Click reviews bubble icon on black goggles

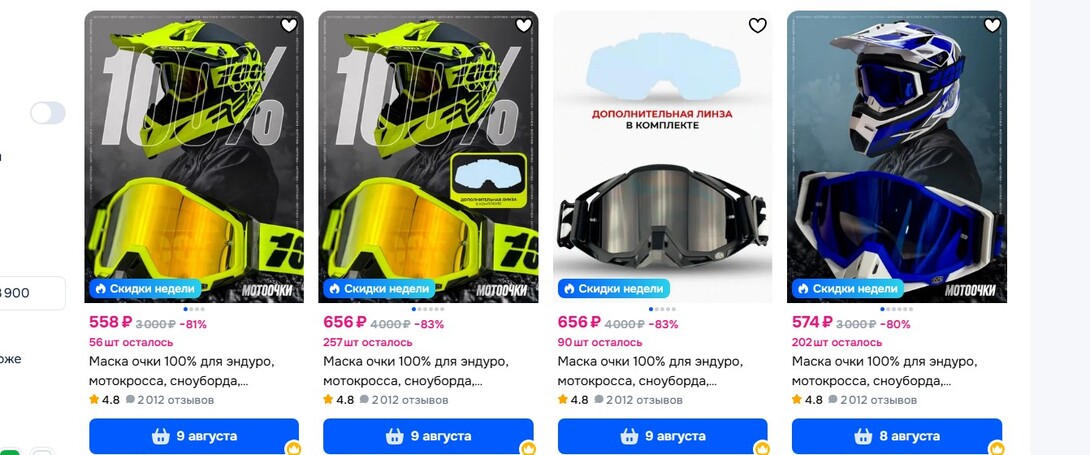599,400
